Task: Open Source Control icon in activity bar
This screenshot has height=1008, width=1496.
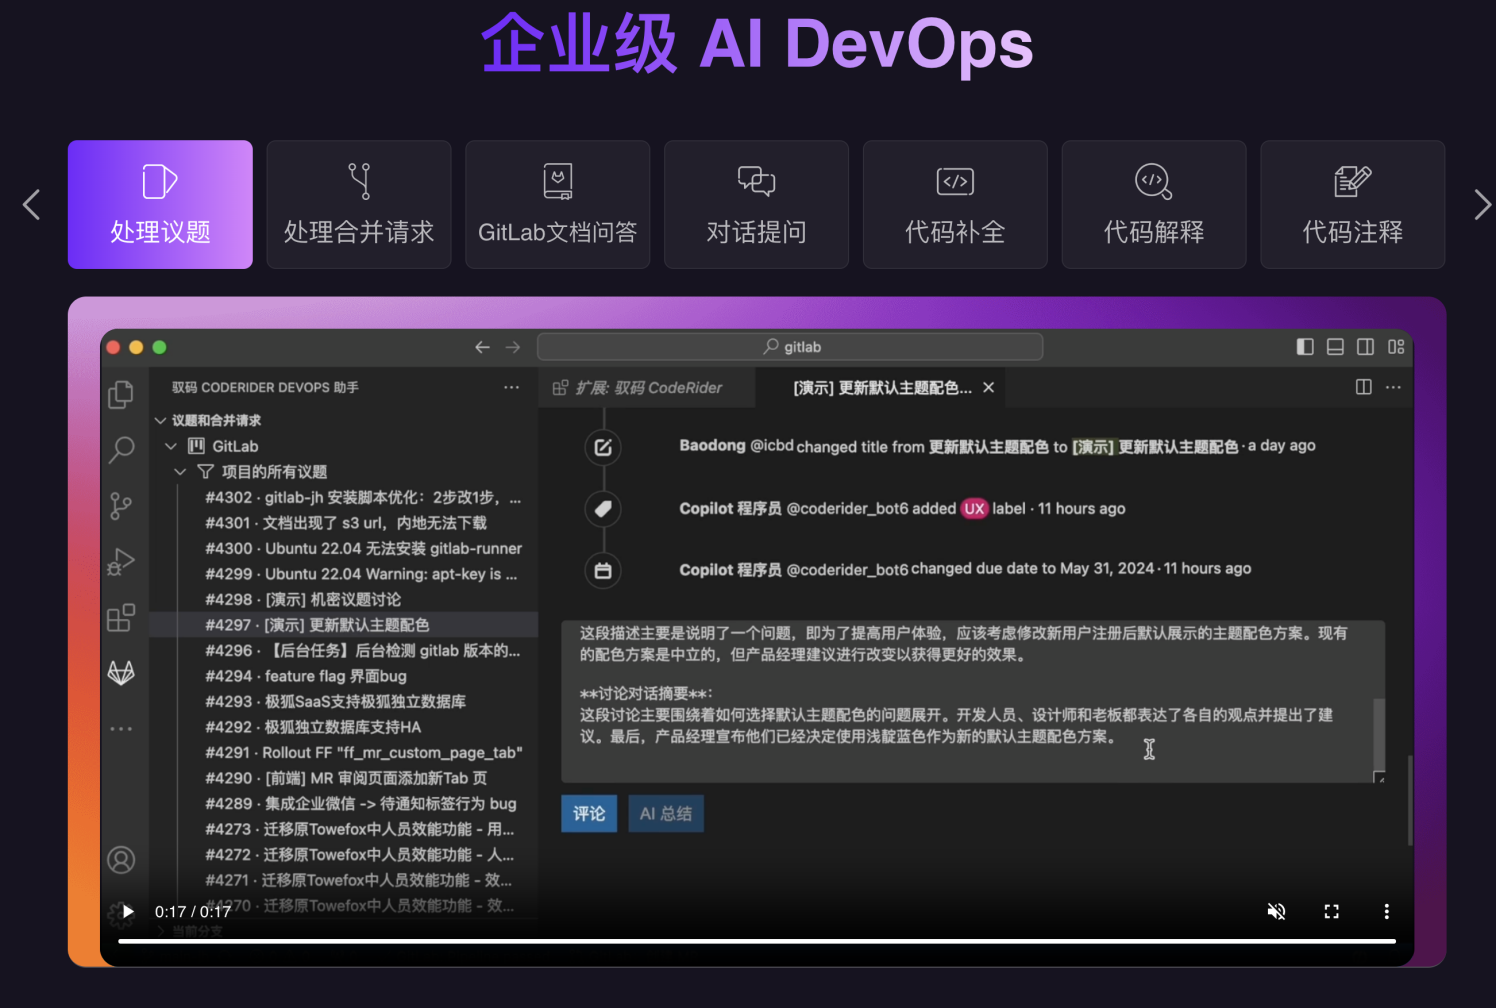Action: coord(121,506)
